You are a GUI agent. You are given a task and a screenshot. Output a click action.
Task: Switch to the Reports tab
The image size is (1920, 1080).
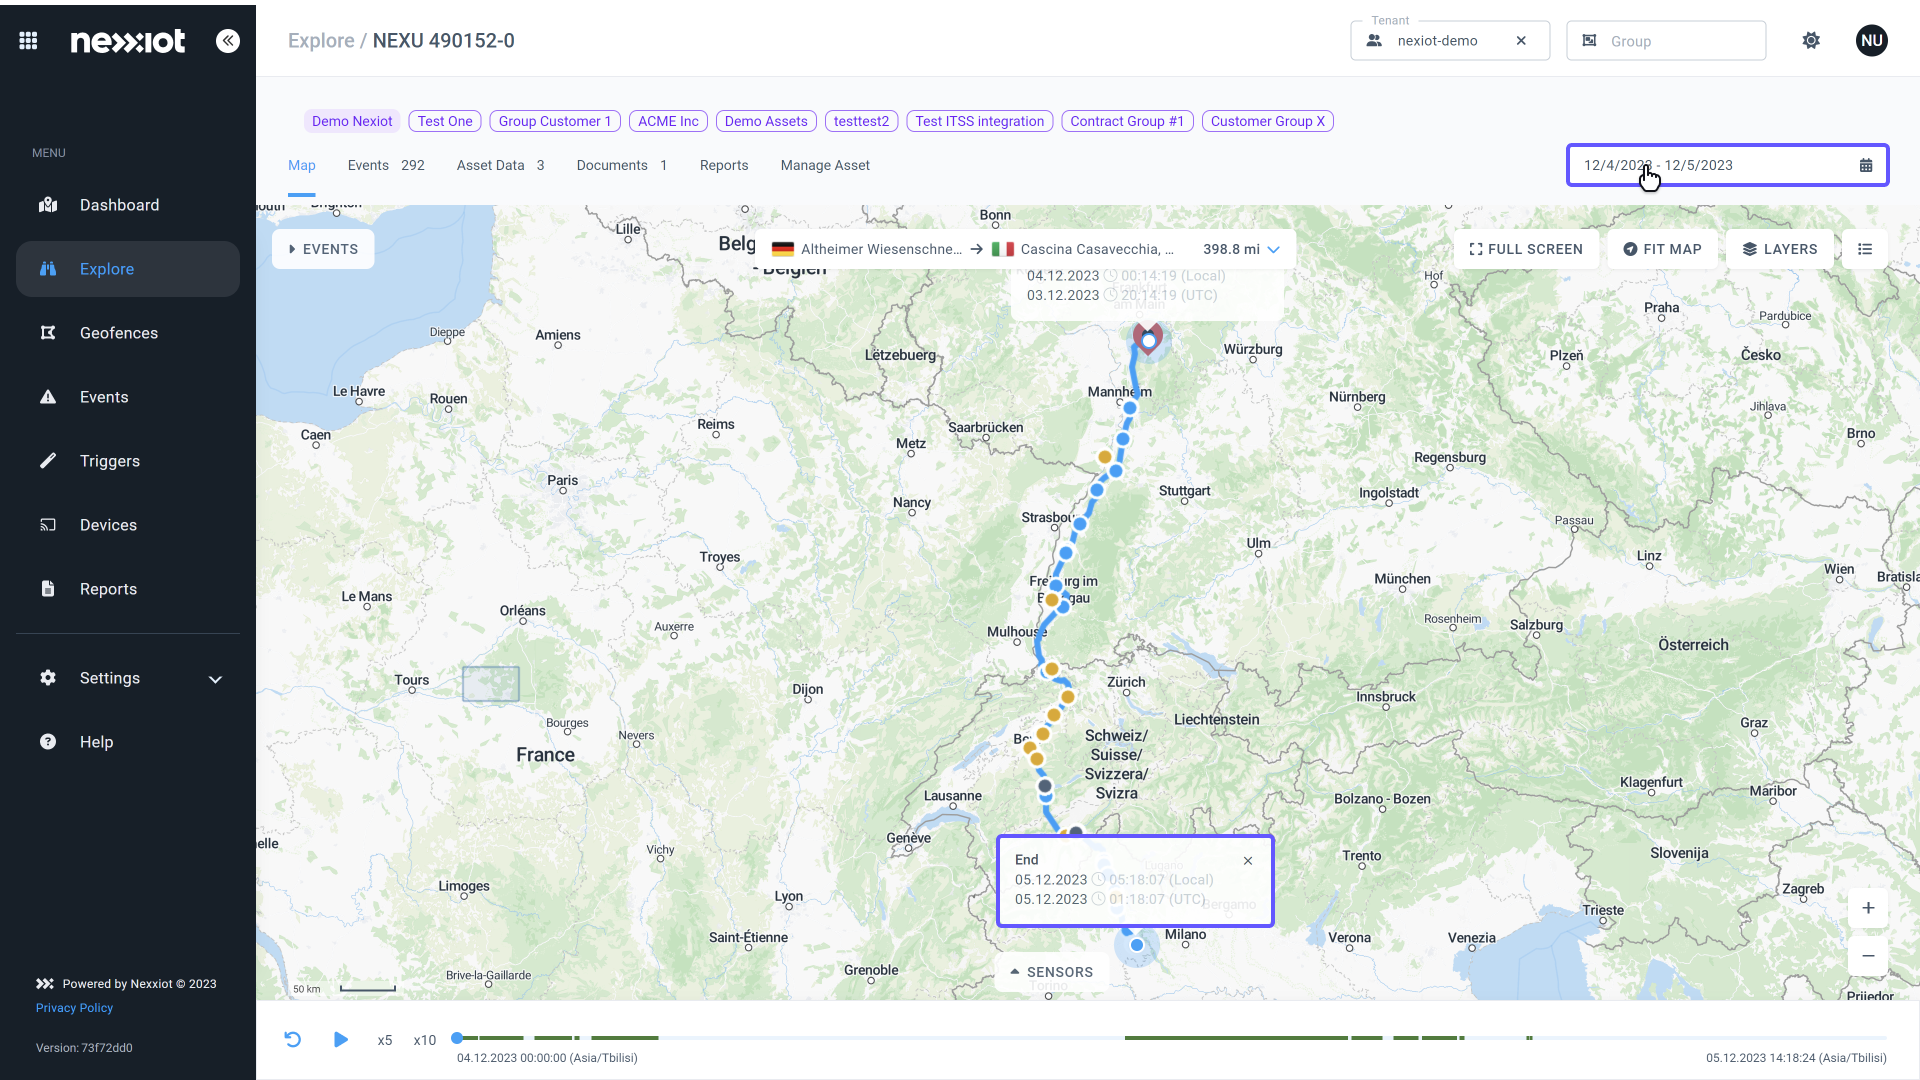pos(724,166)
